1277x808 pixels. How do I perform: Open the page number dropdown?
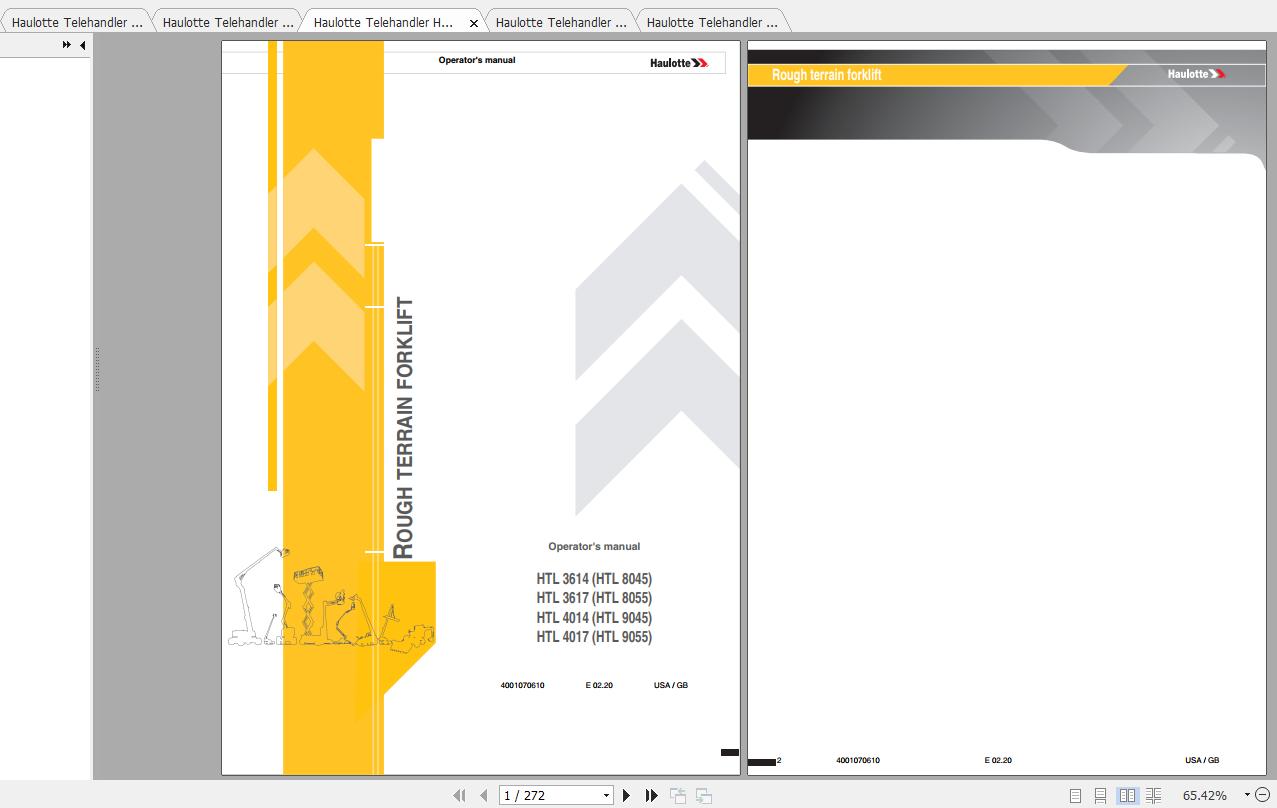click(x=606, y=796)
